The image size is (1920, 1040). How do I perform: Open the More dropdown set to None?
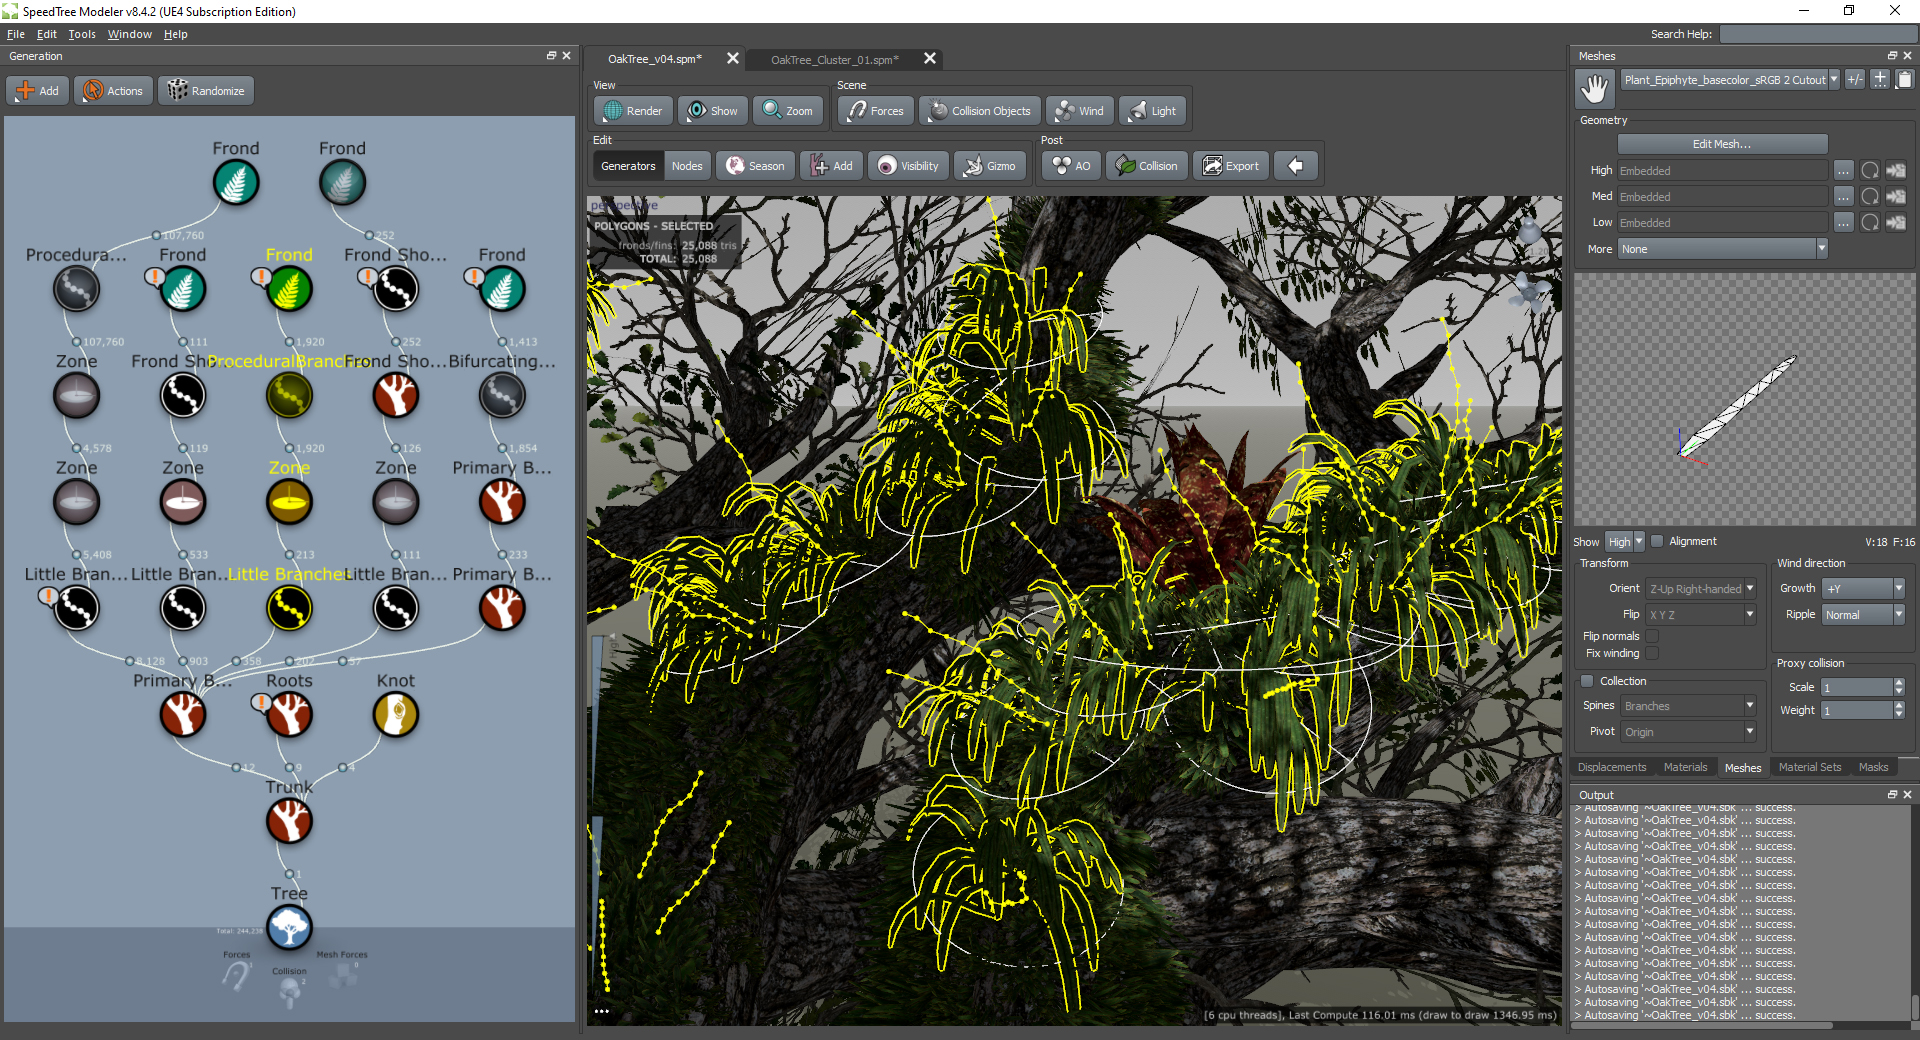coord(1723,249)
